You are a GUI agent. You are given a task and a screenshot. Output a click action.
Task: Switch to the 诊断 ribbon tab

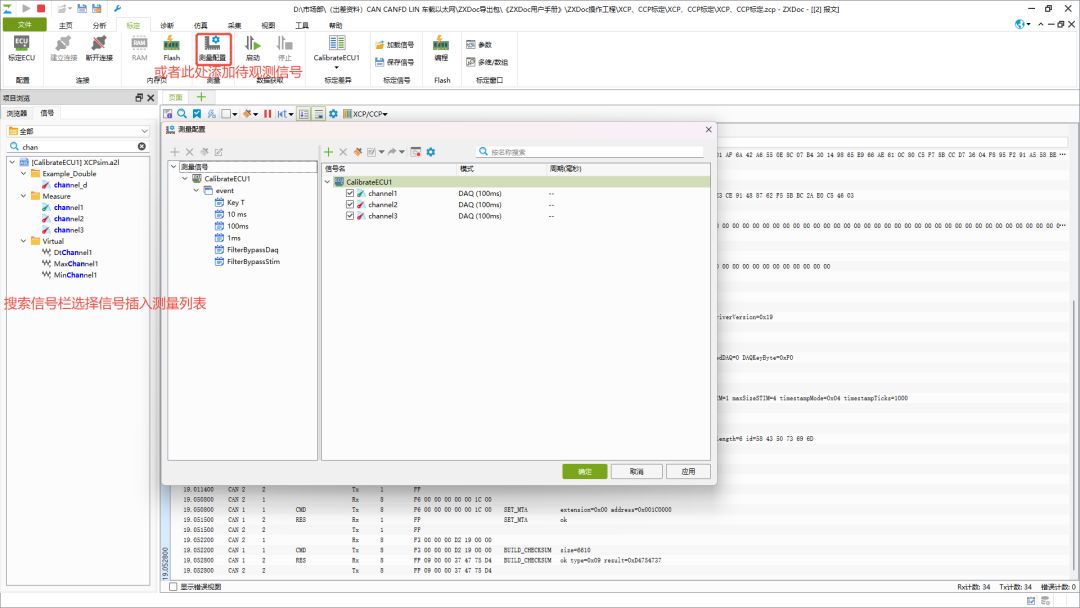tap(167, 25)
